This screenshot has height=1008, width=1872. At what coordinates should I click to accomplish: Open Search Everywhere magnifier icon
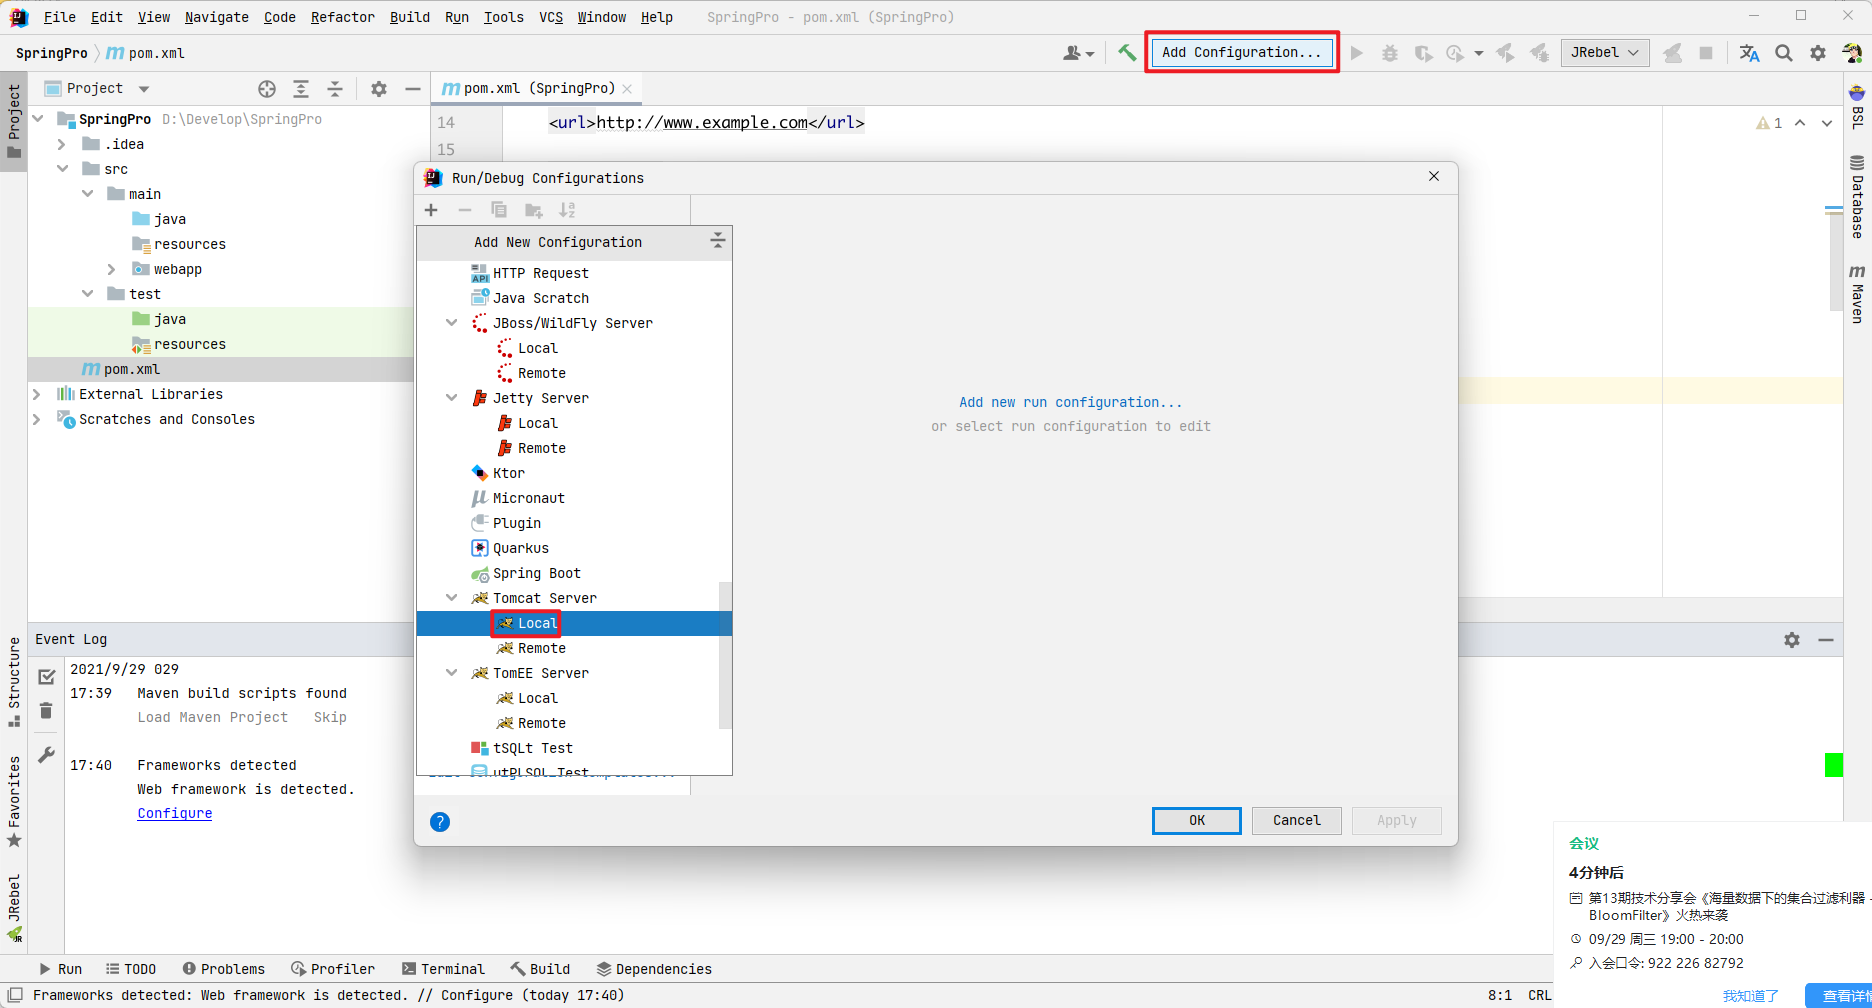(1783, 53)
